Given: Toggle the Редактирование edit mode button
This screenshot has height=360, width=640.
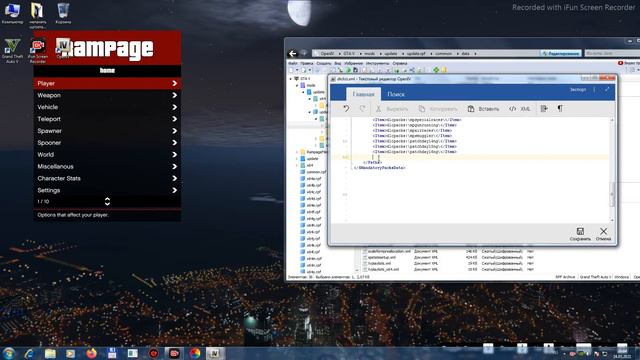Looking at the screenshot, I should point(560,53).
